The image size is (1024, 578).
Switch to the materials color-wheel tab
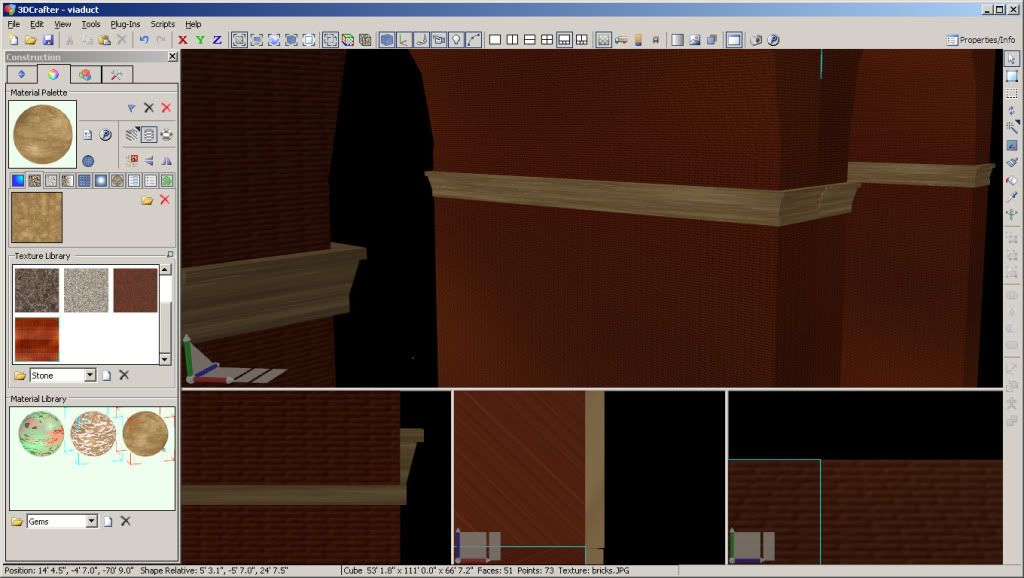click(53, 75)
